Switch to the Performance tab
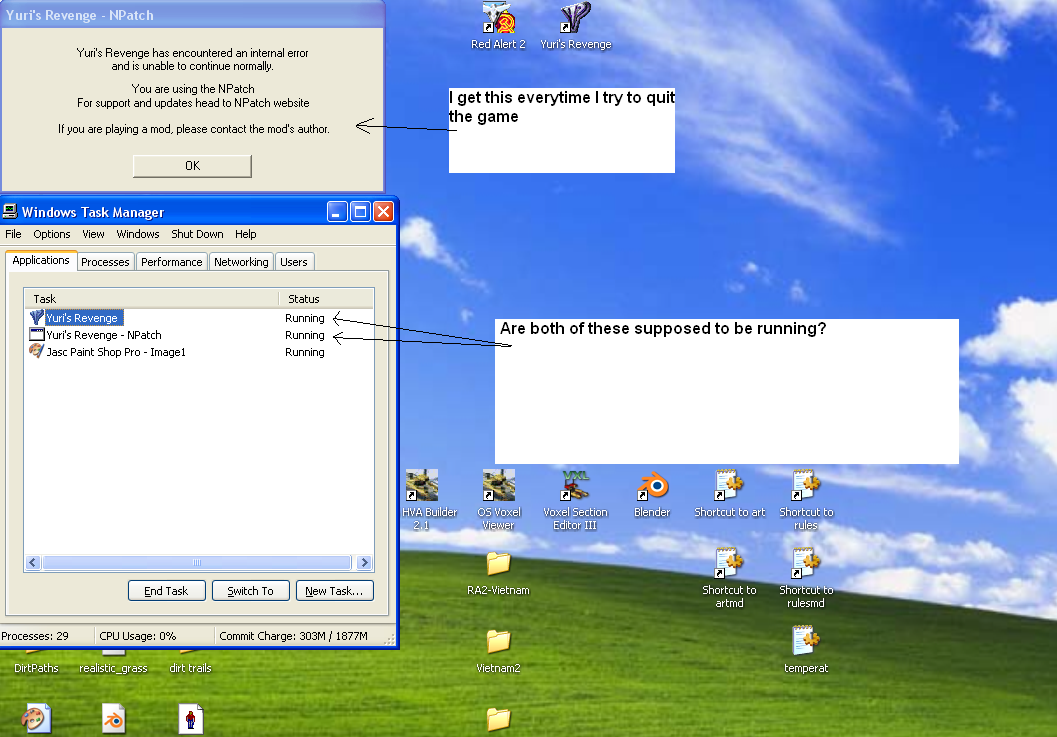 point(171,262)
